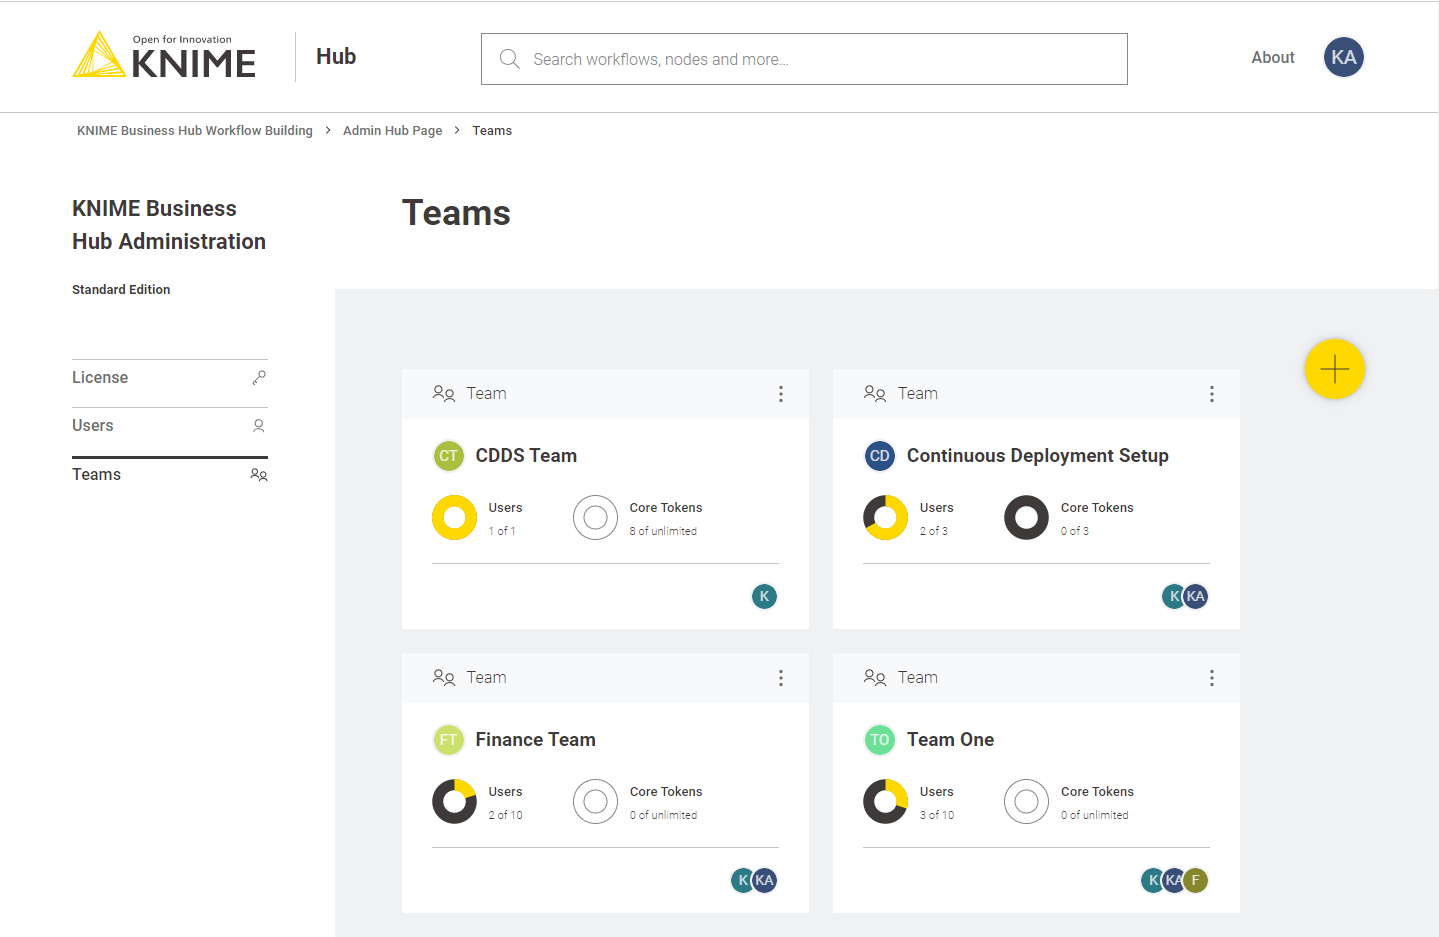Open the Team One title

click(950, 740)
